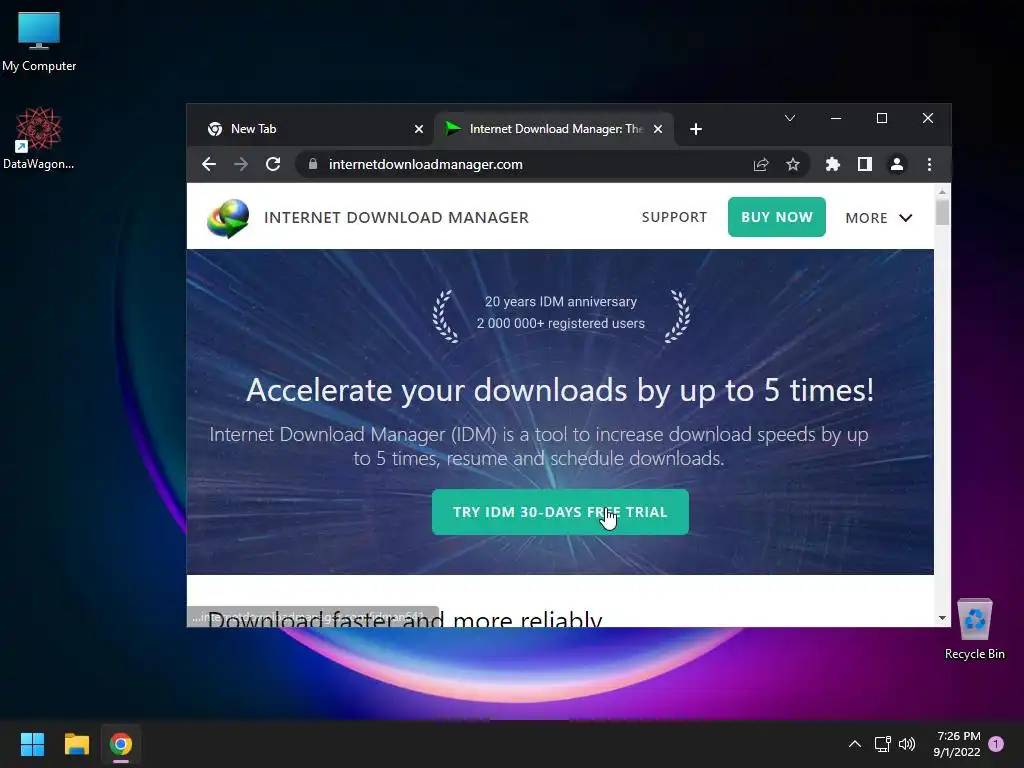Select the Recycle Bin desktop icon
Screen dimensions: 1024x768
tap(974, 630)
